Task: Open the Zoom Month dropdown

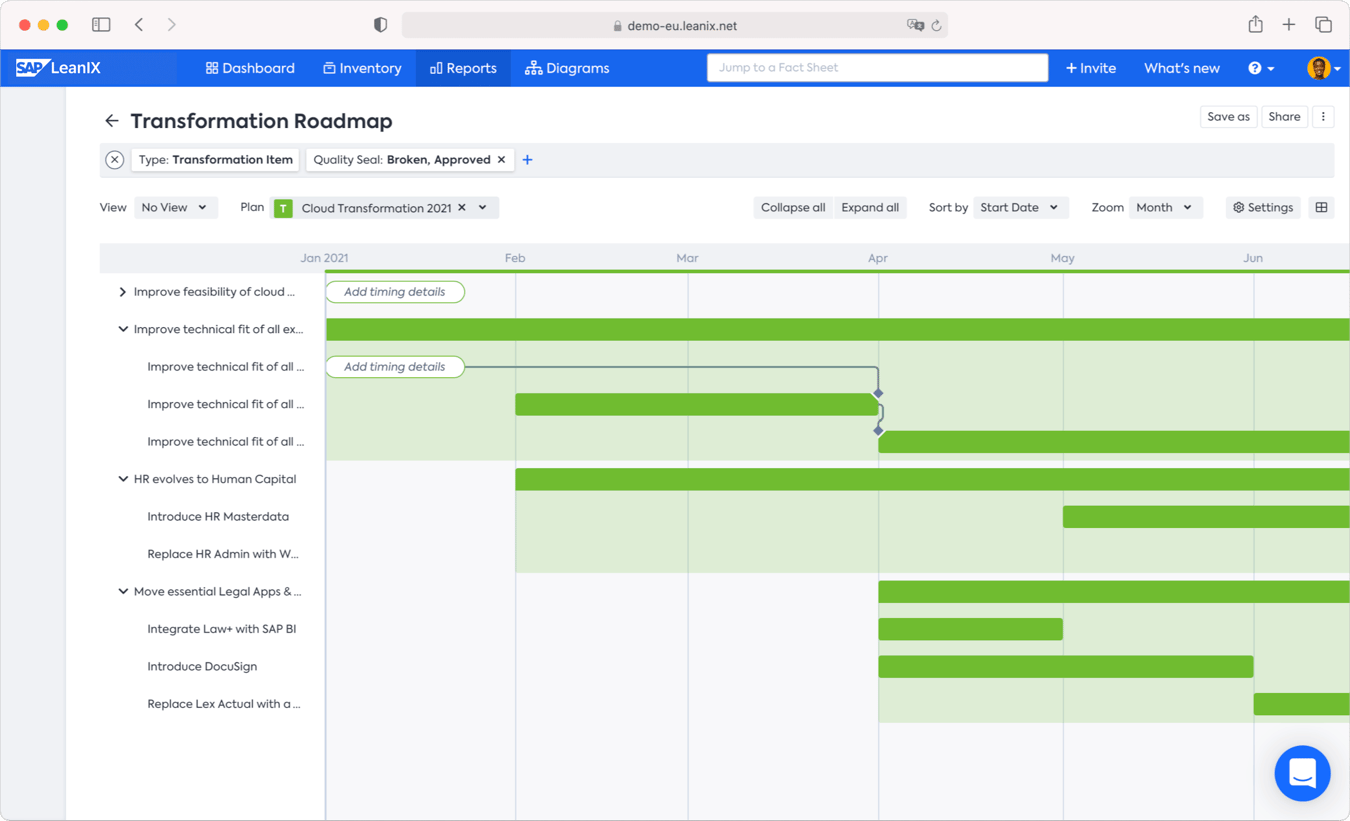Action: click(1164, 208)
